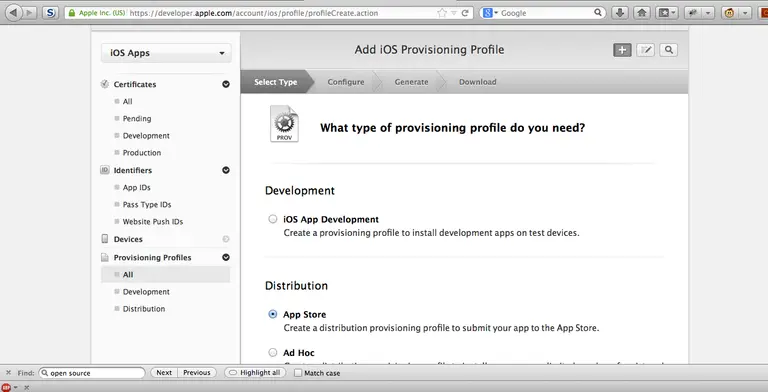
Task: Open the URL history dropdown triangle
Action: click(454, 13)
